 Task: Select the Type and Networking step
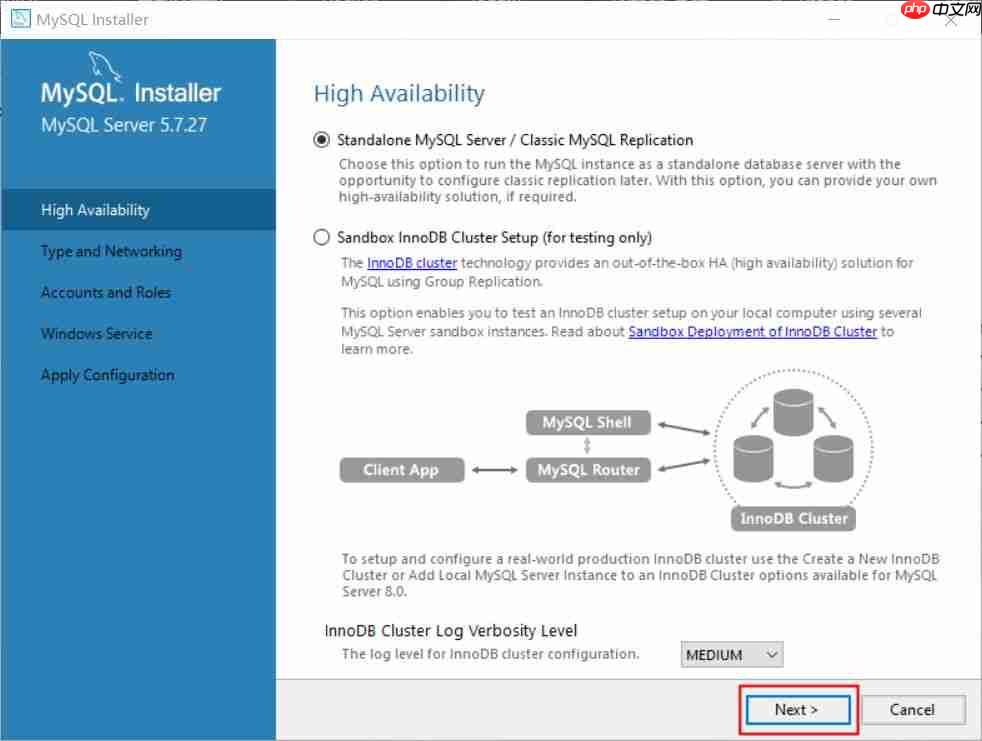(111, 251)
